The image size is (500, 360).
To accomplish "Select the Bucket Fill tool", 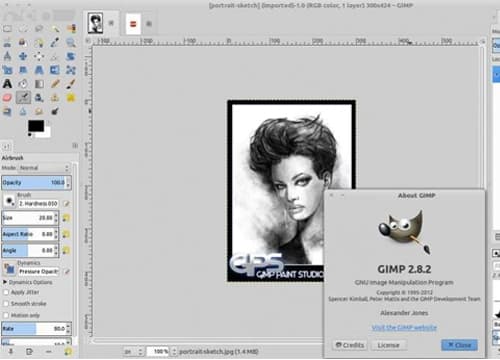I will 23,84.
